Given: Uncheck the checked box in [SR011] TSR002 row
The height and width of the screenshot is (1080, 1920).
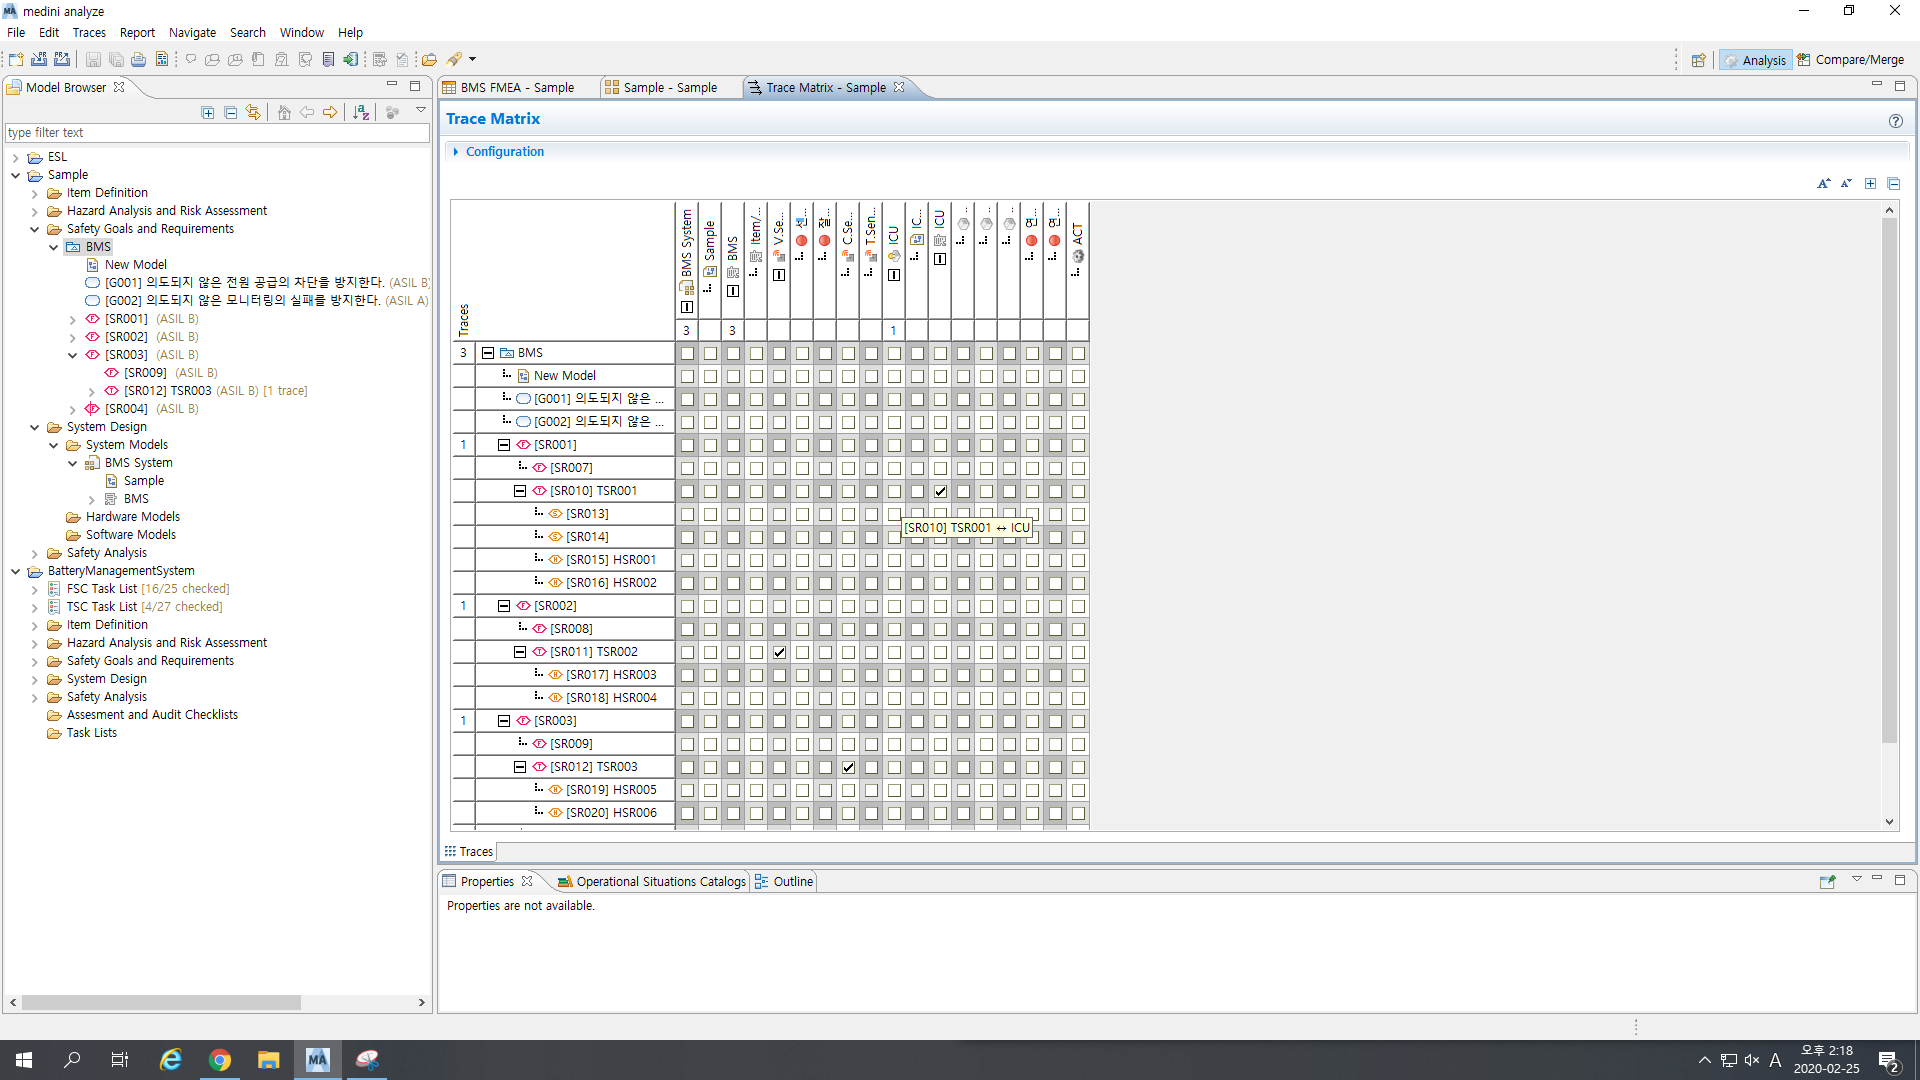Looking at the screenshot, I should tap(779, 653).
